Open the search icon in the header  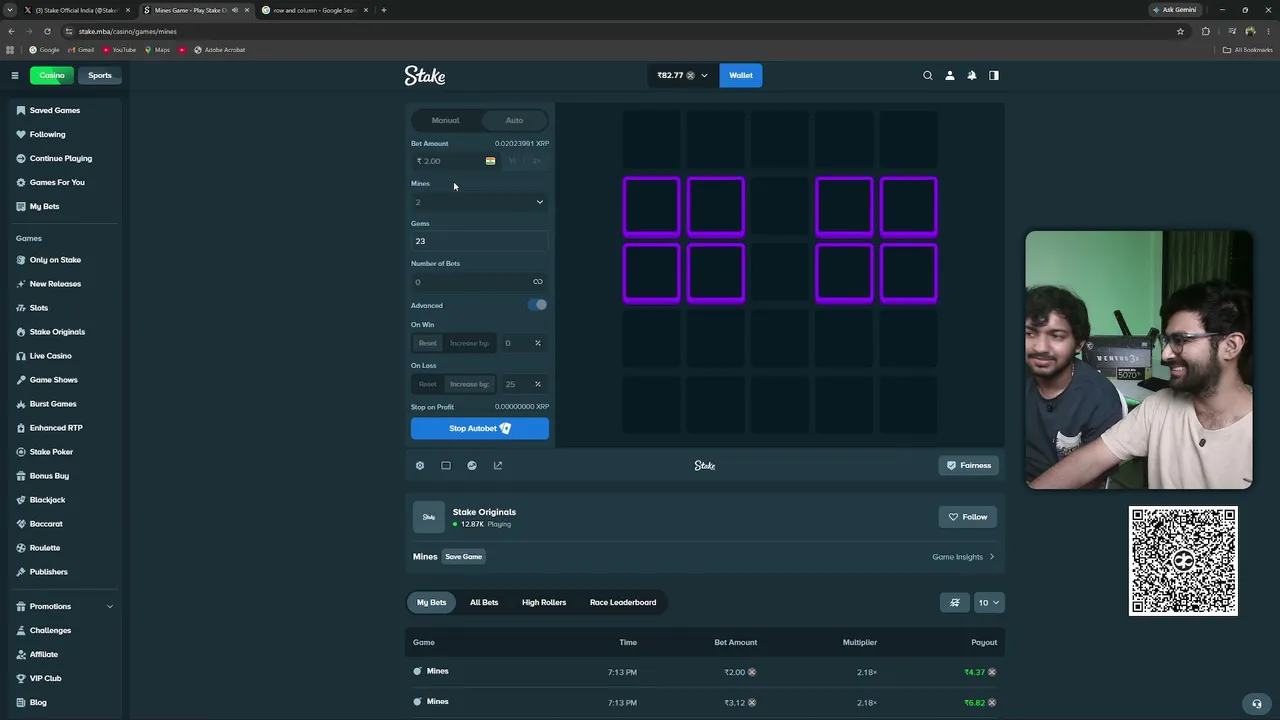click(x=928, y=75)
